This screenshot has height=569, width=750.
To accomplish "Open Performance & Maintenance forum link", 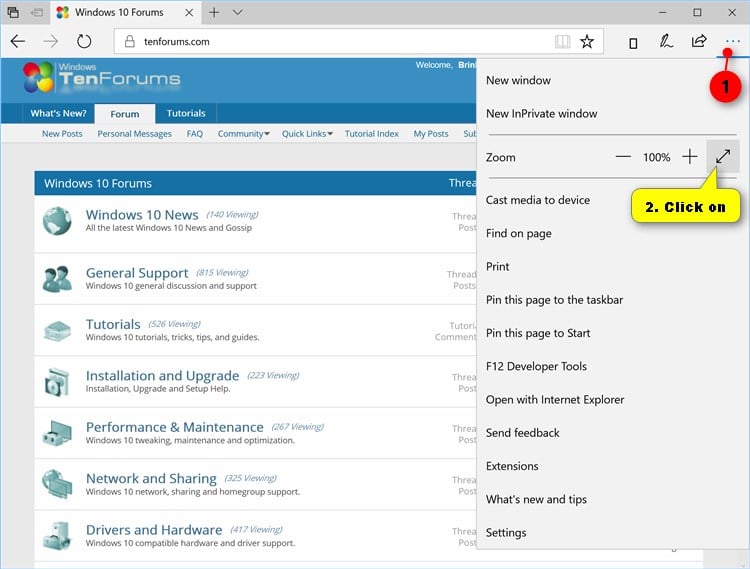I will point(175,427).
